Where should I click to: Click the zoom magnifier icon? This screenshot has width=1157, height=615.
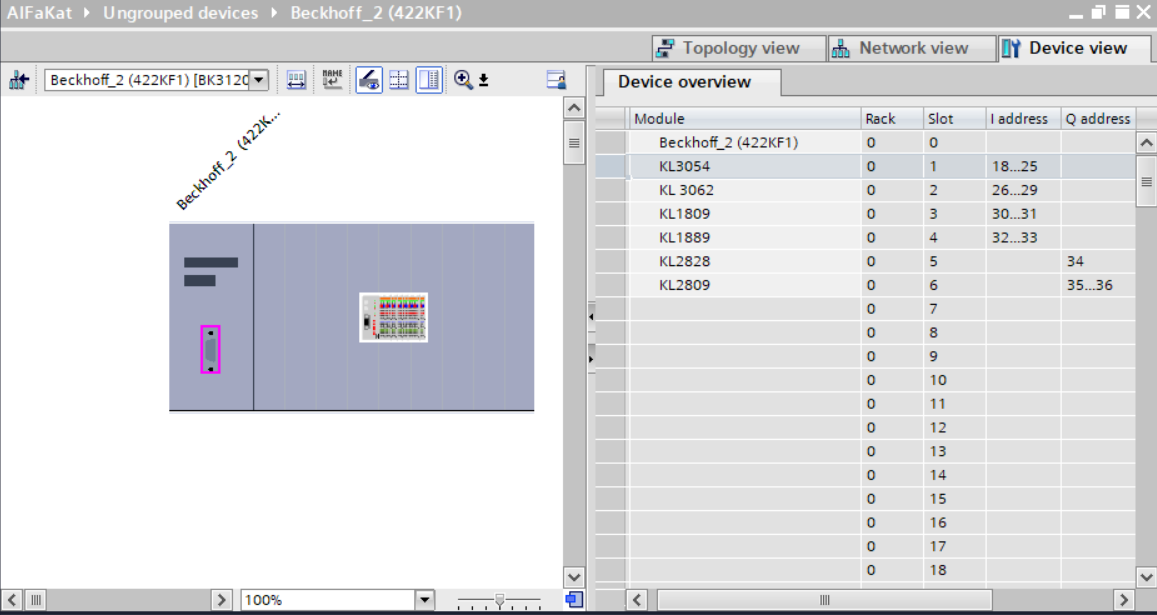pos(463,80)
